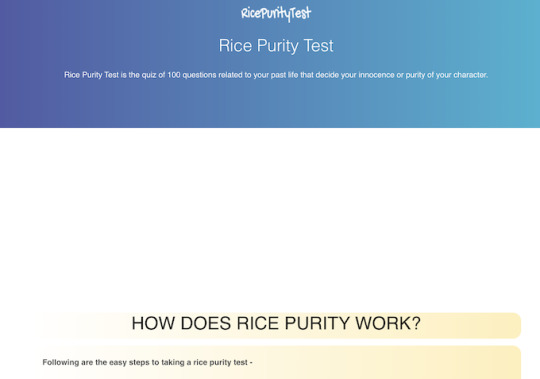Image resolution: width=540 pixels, height=379 pixels.
Task: Click the "Rice Purity Test" main title
Action: 276,46
